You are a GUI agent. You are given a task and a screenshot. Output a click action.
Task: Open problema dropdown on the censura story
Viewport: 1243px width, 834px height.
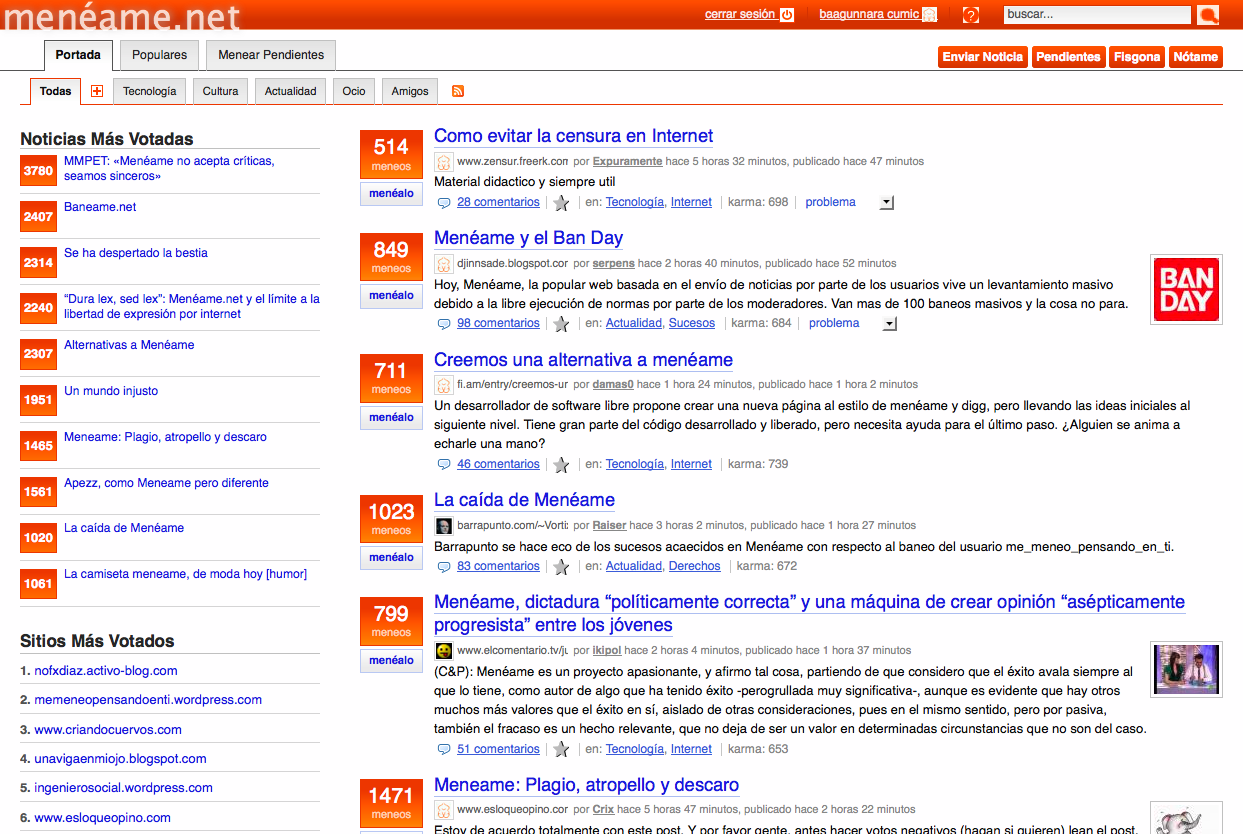pos(887,203)
